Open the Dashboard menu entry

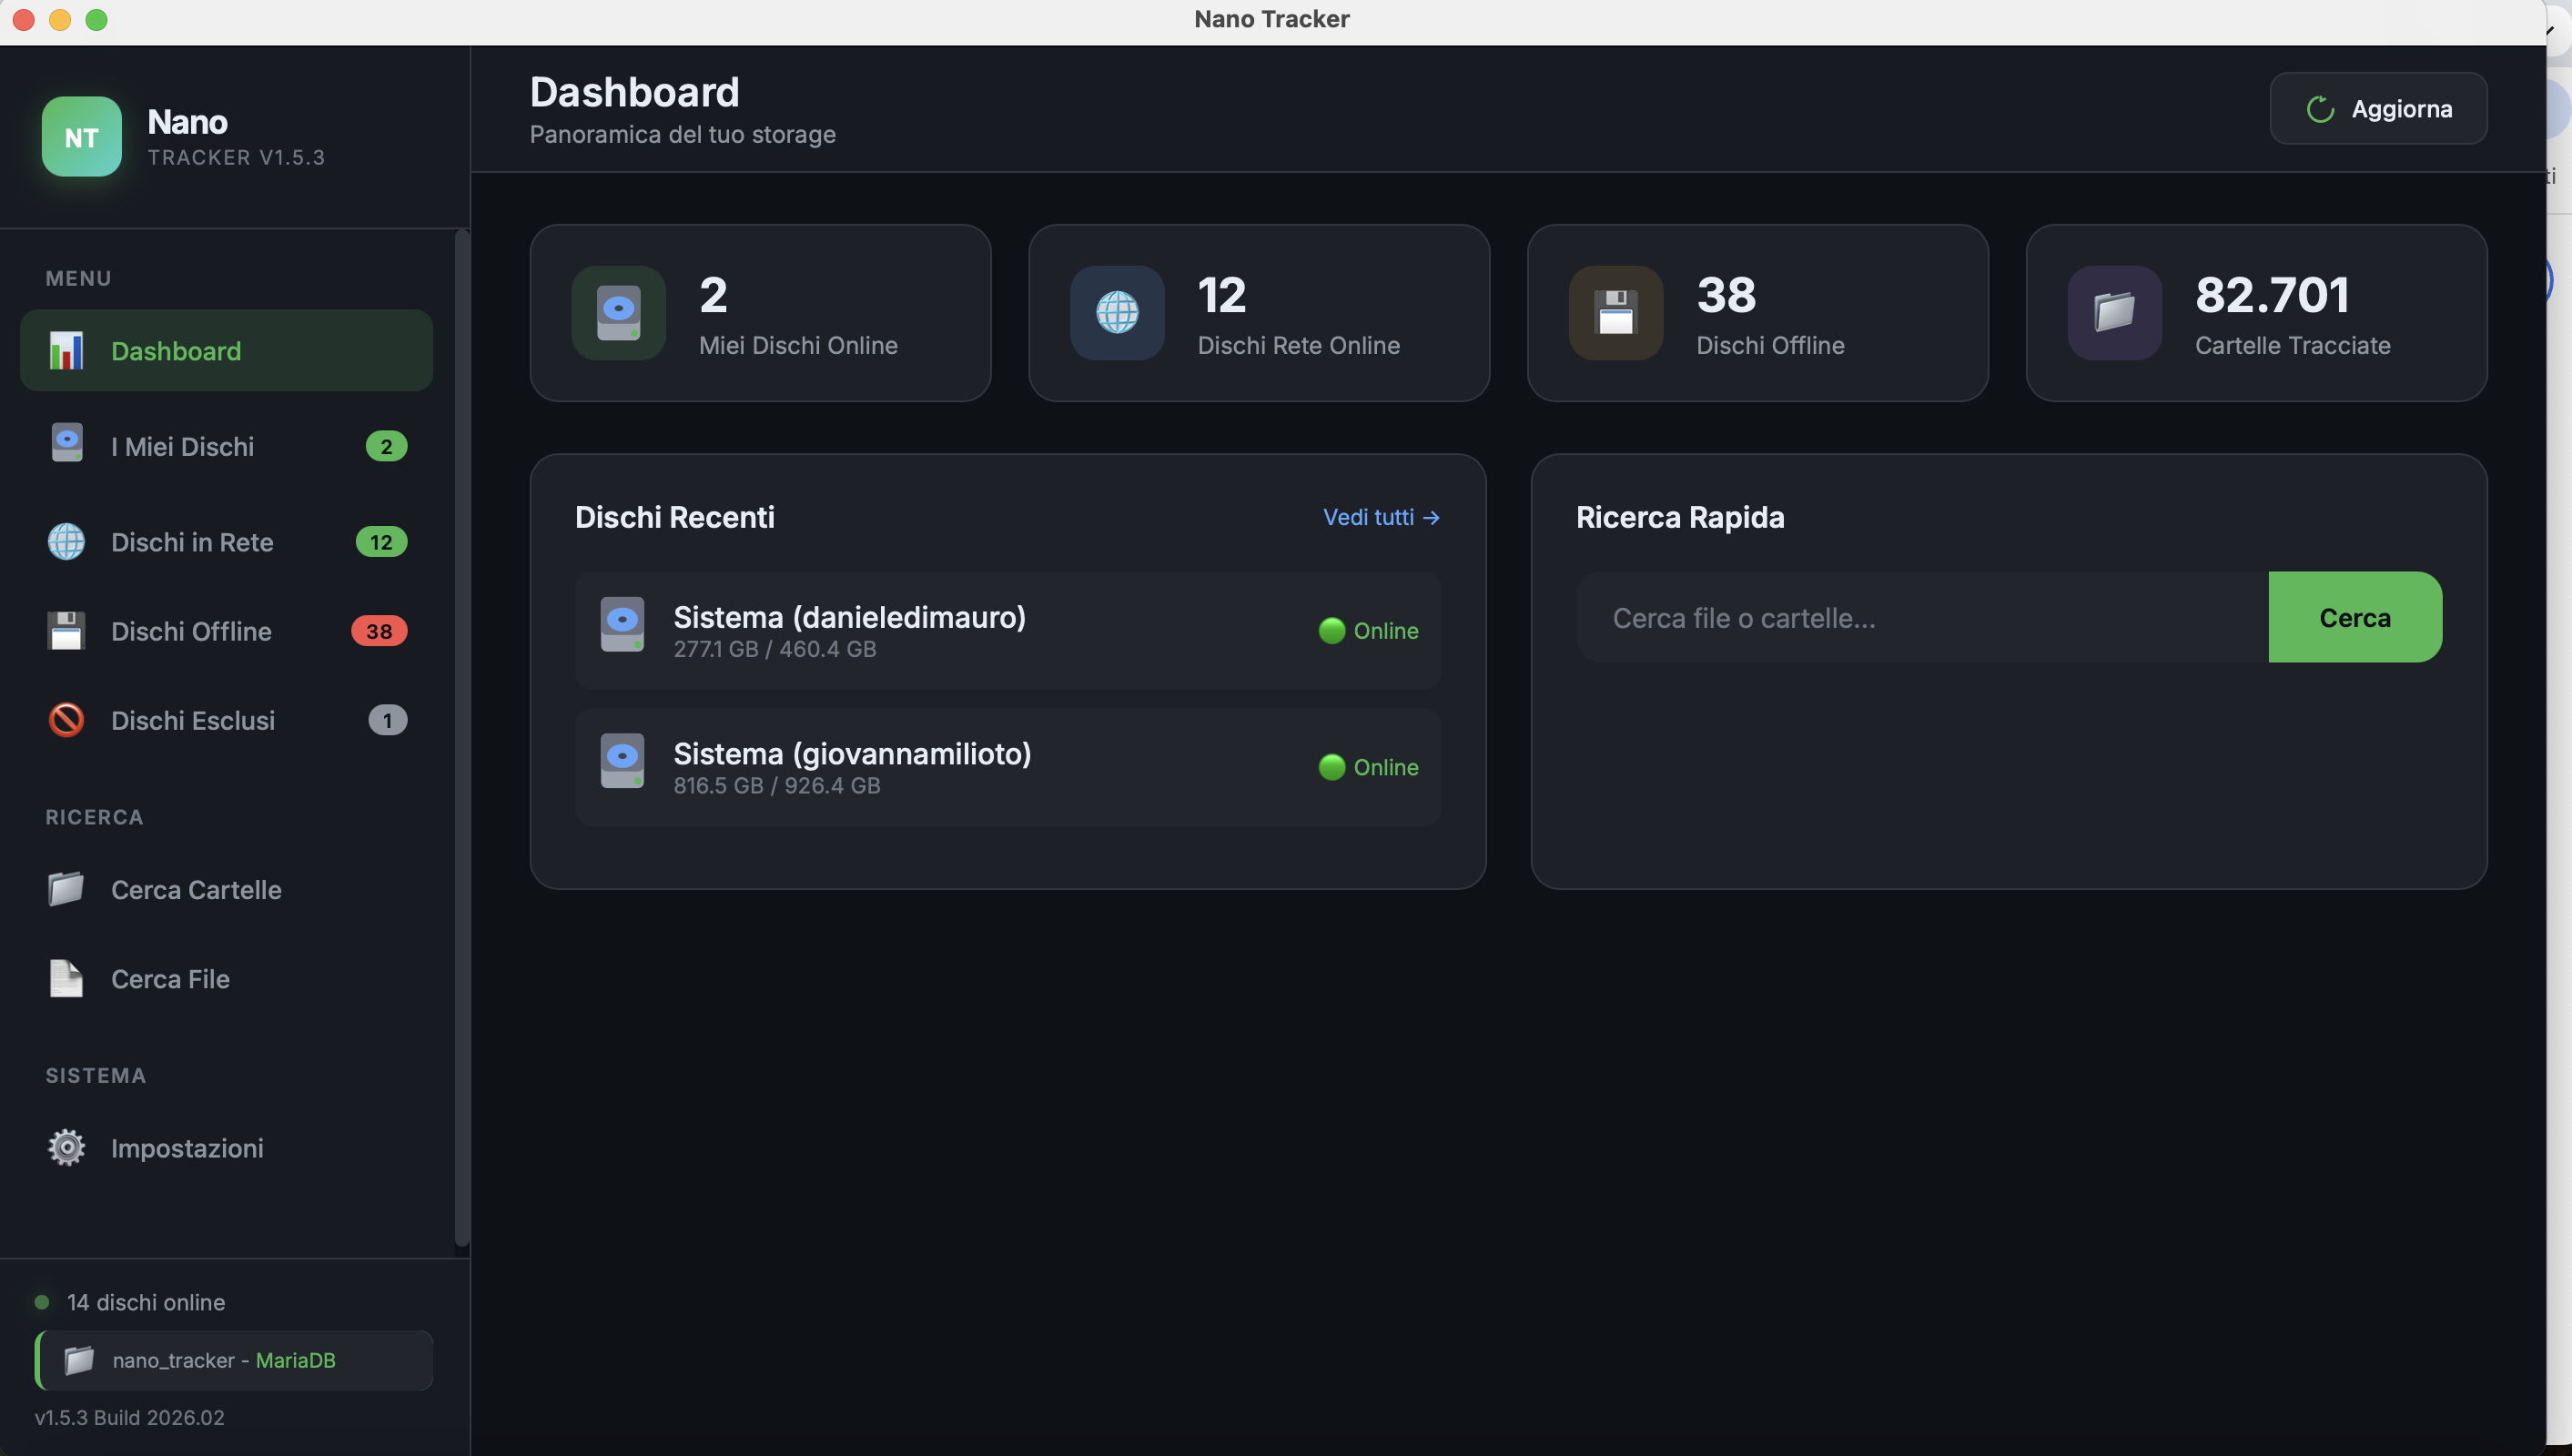pyautogui.click(x=176, y=351)
